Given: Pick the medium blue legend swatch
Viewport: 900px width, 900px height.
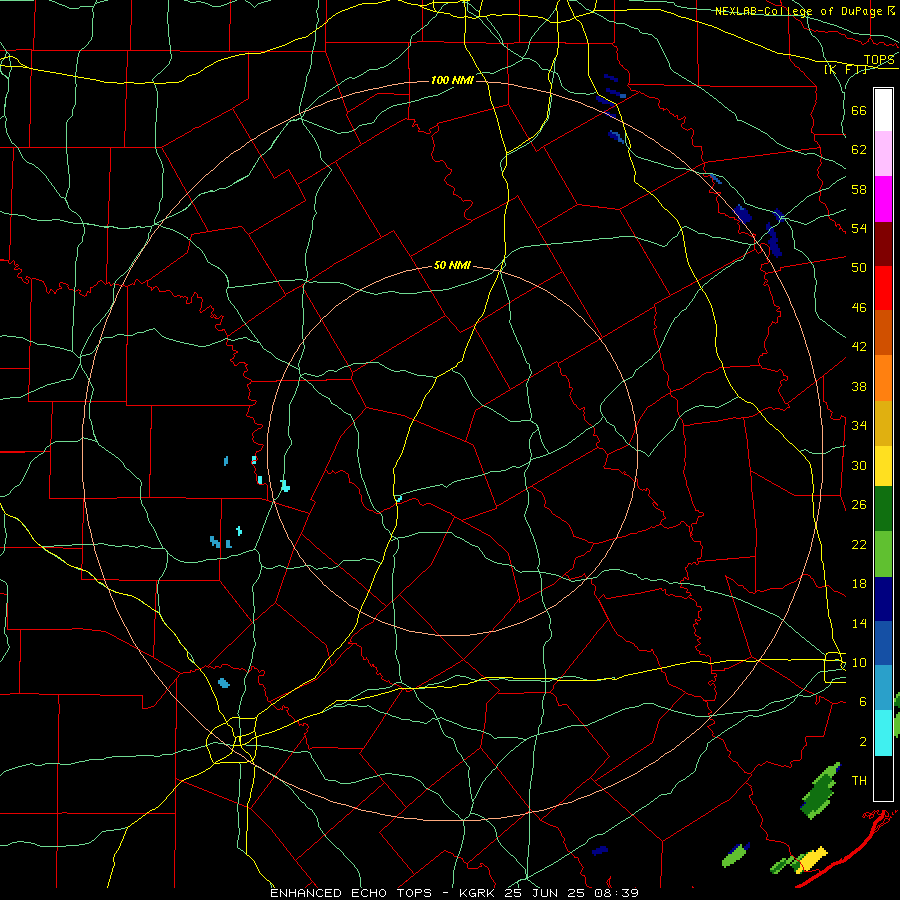Looking at the screenshot, I should [883, 643].
